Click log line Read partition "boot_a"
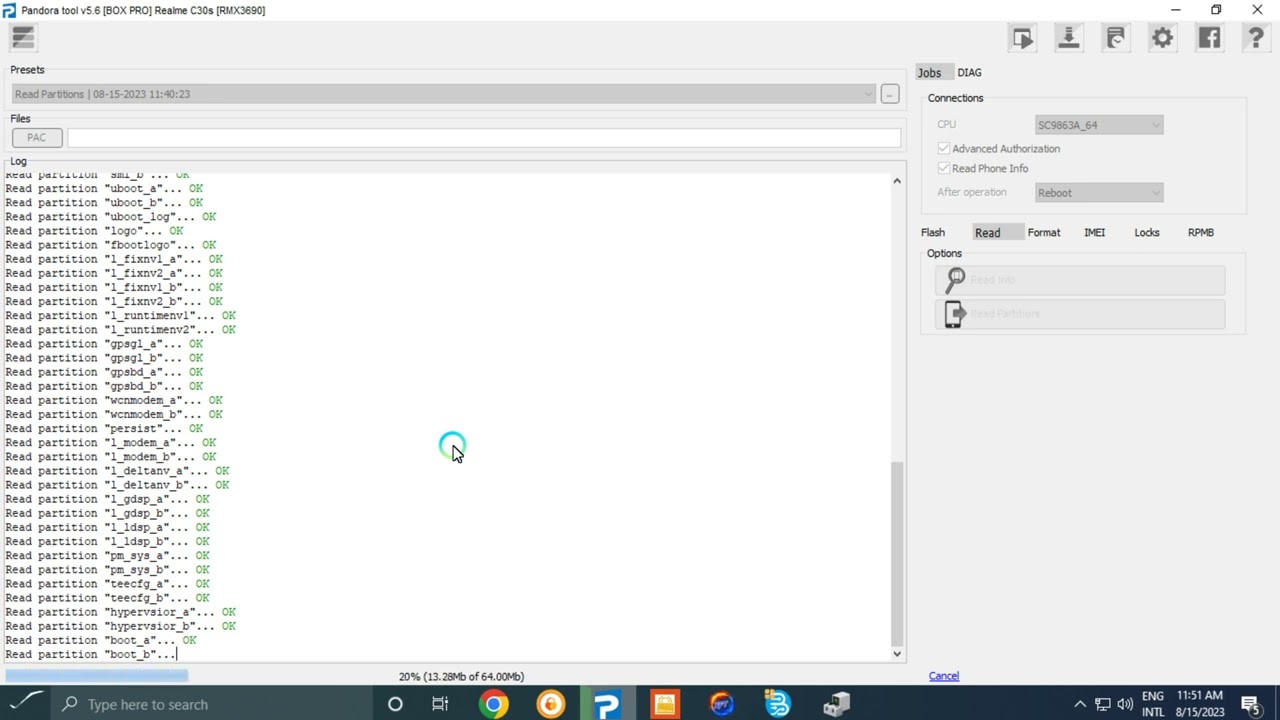 click(101, 640)
